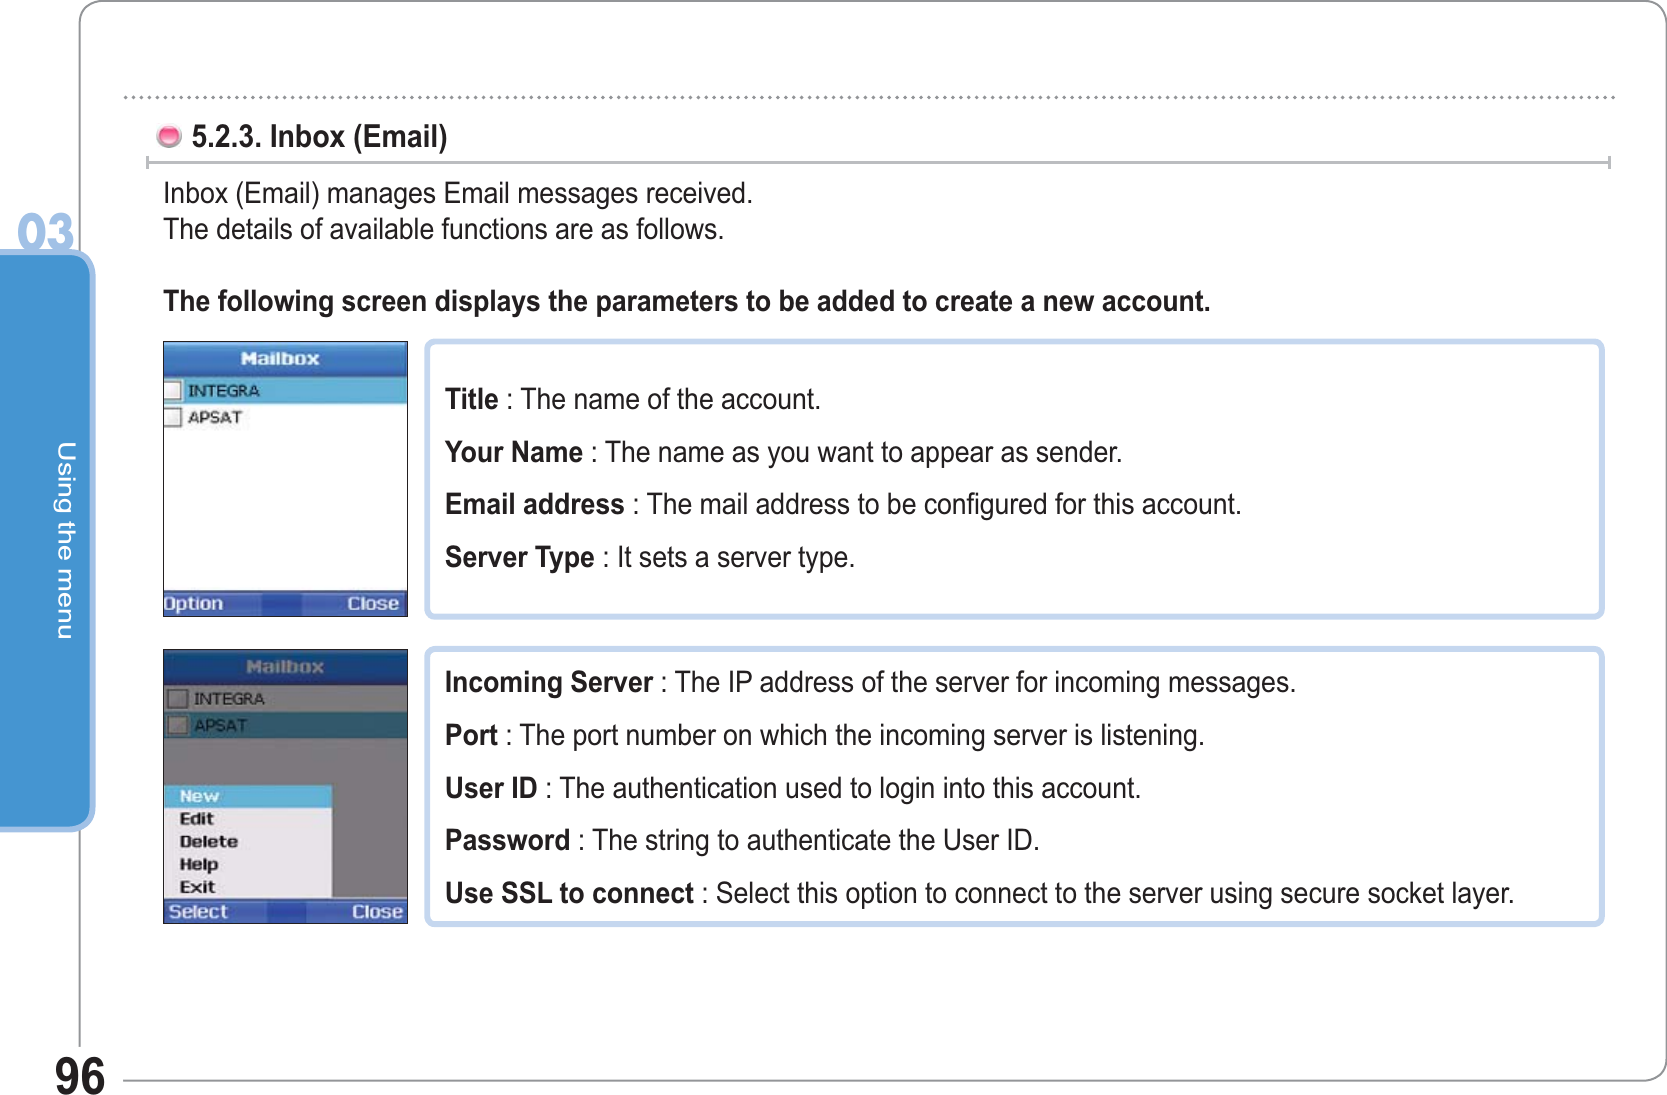1667x1095 pixels.
Task: Click the 'Title' parameter label
Action: [472, 399]
